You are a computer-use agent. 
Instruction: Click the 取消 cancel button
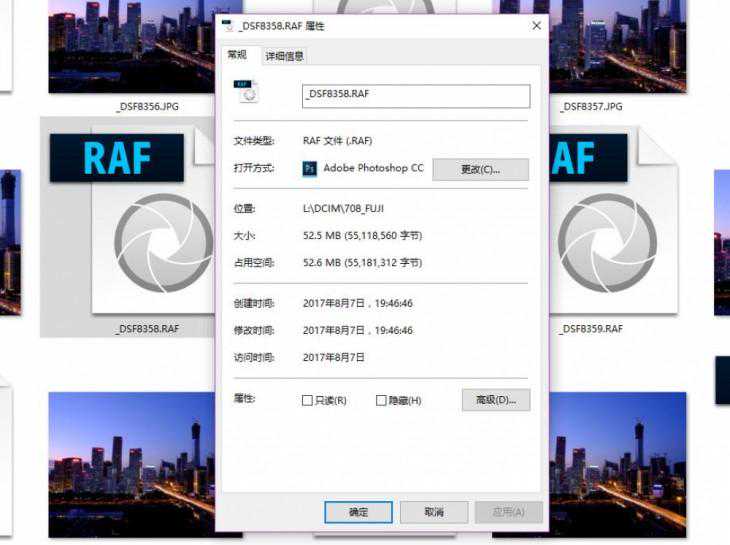click(434, 512)
